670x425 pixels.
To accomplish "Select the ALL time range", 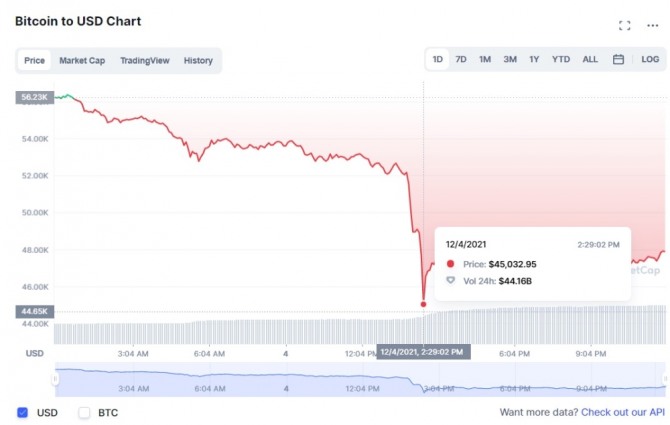I will (x=590, y=59).
